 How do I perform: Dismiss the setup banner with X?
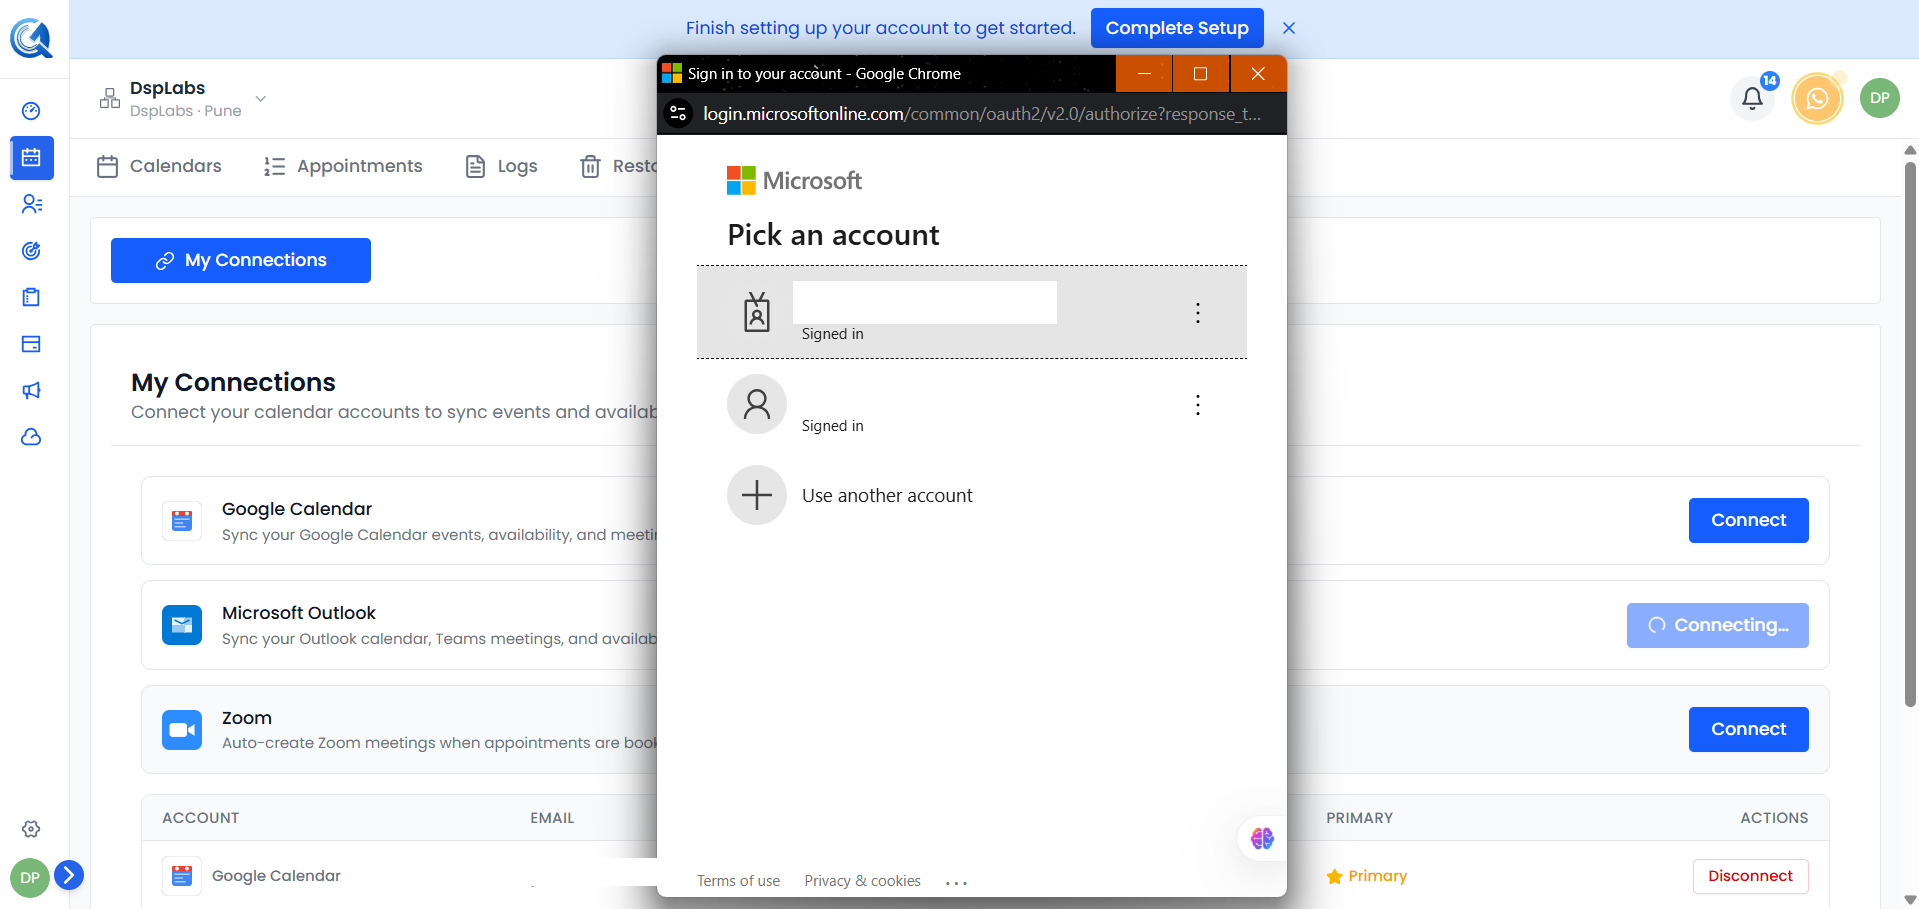1289,28
